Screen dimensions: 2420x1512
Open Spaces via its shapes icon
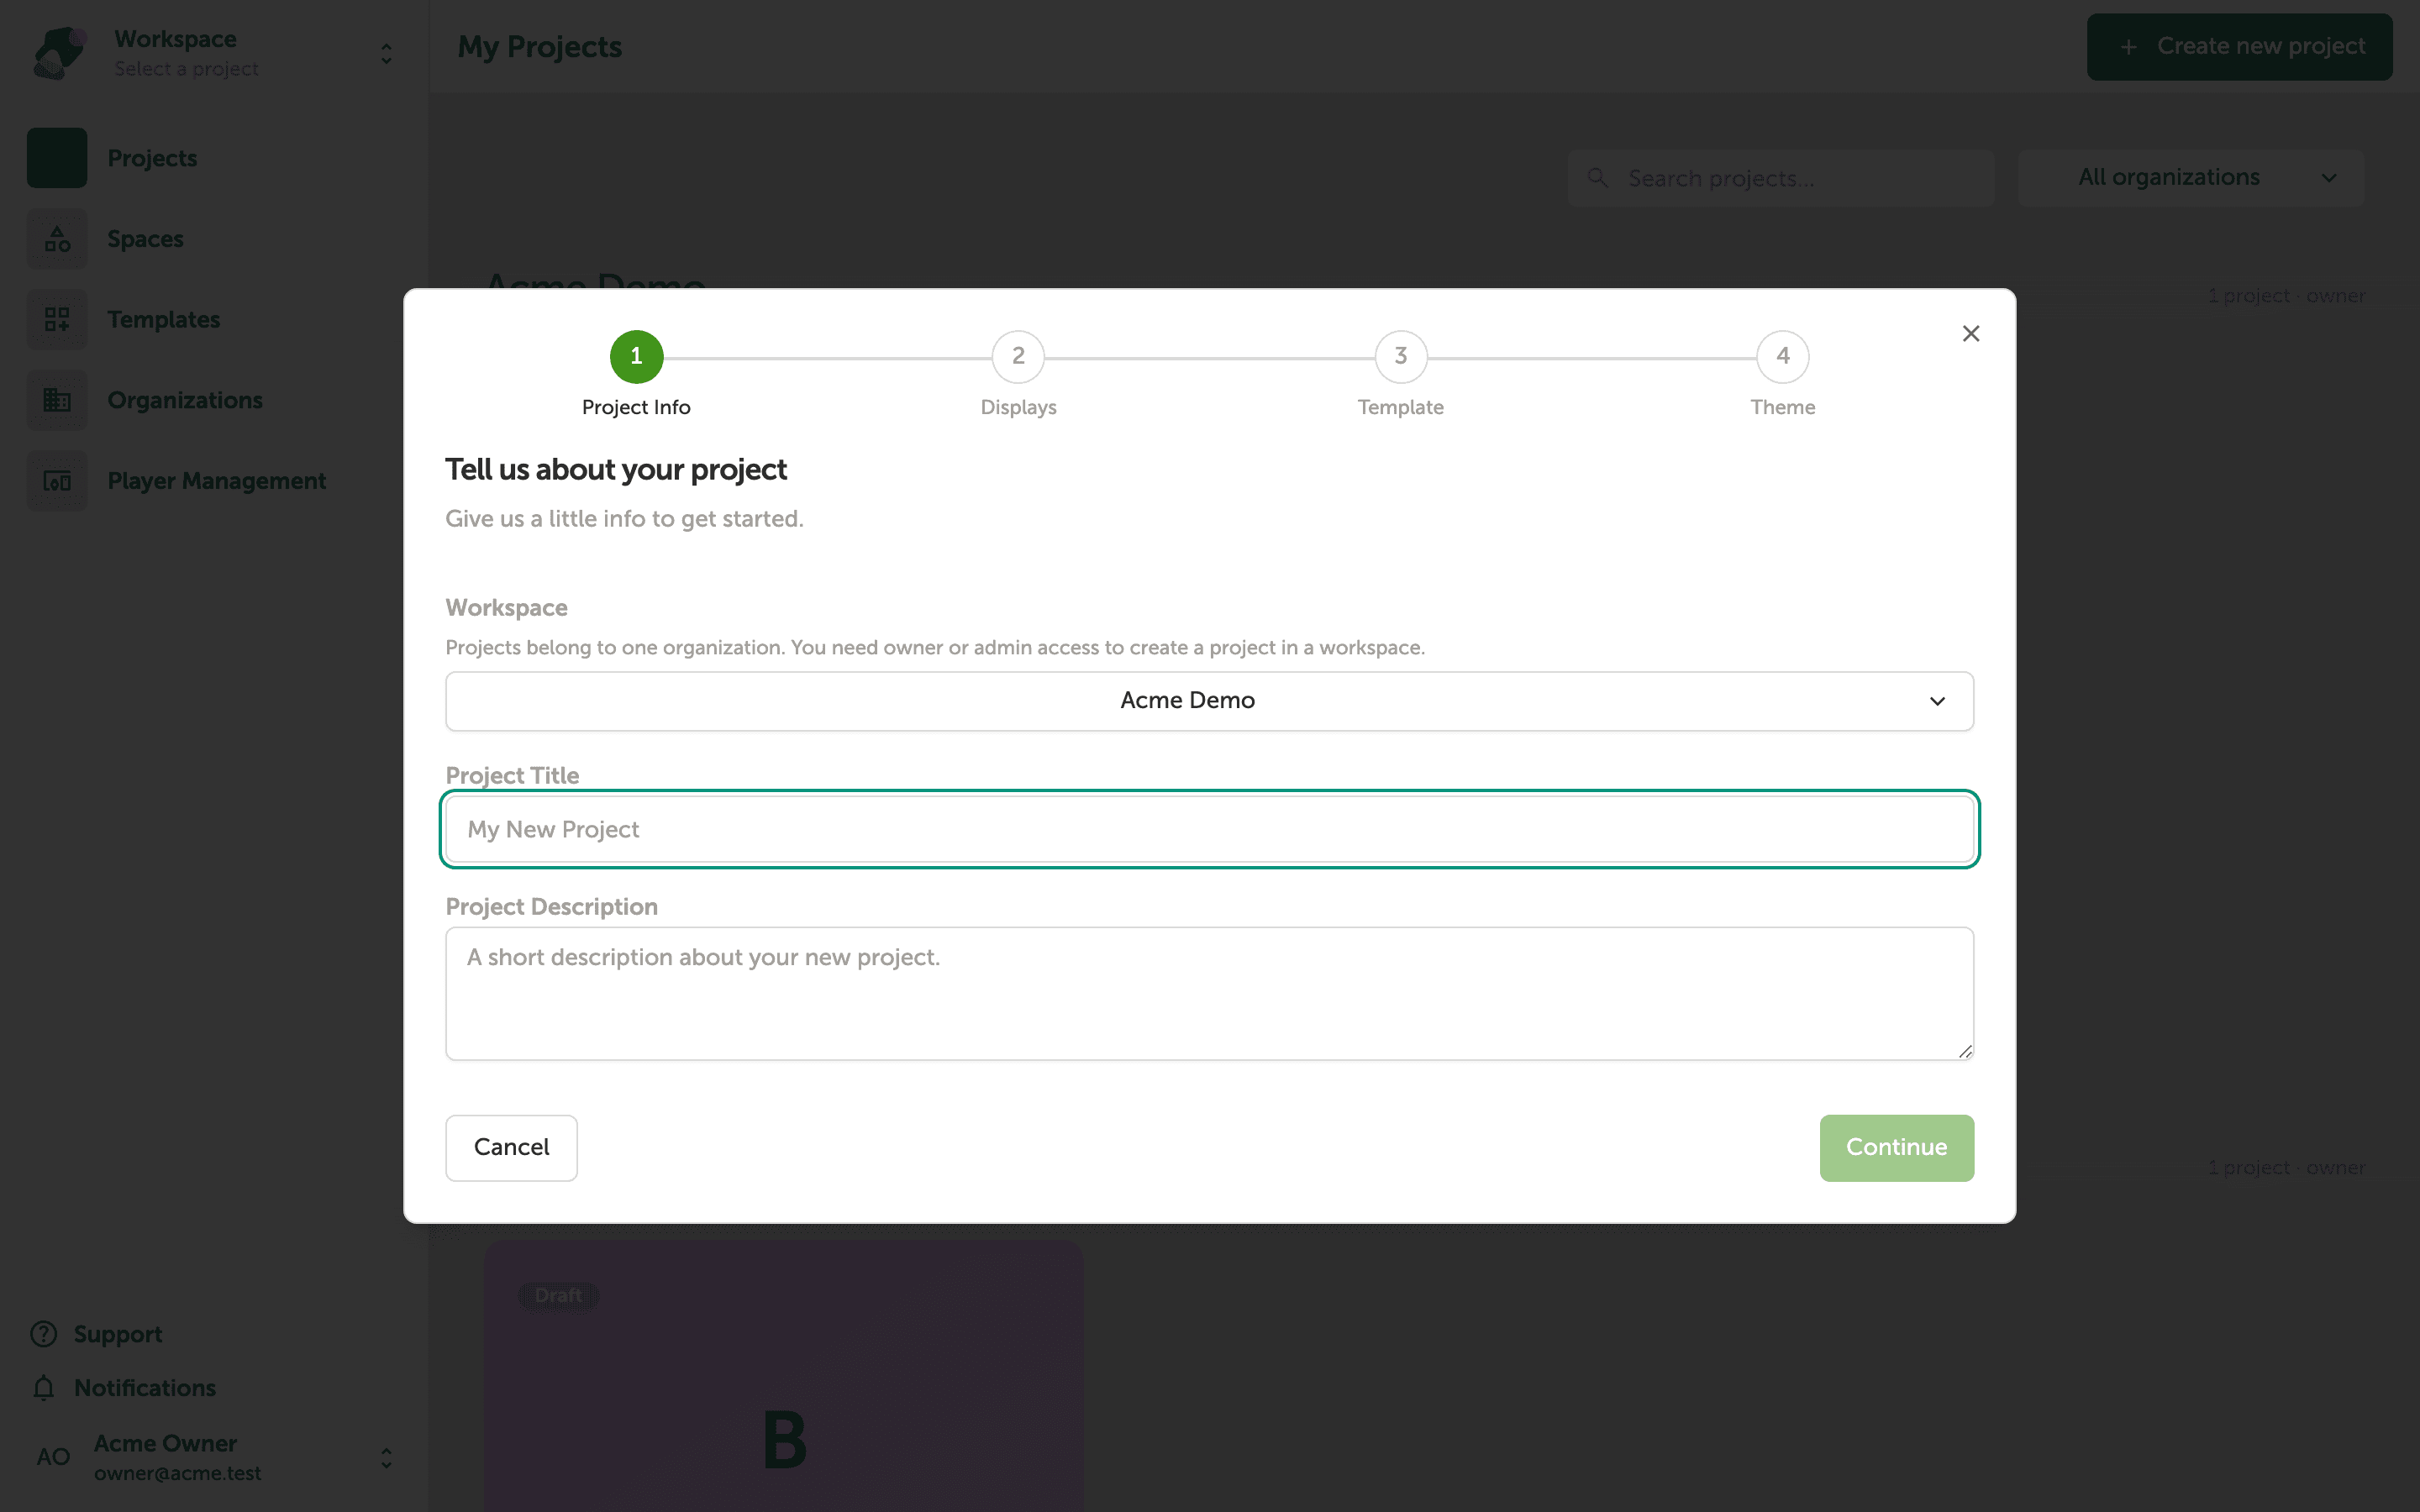pyautogui.click(x=57, y=239)
